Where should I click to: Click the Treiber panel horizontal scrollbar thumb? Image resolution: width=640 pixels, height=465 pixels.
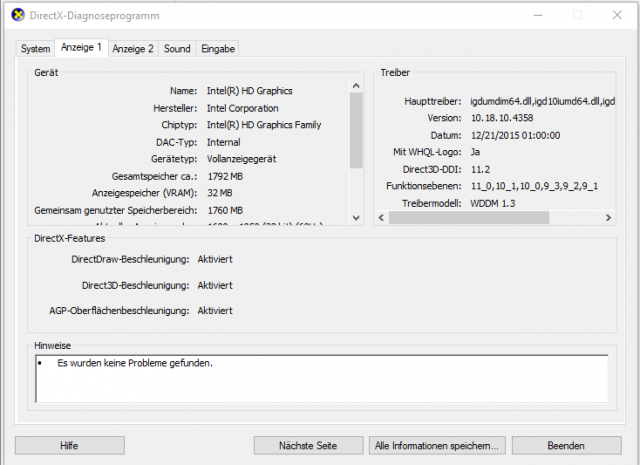click(470, 217)
